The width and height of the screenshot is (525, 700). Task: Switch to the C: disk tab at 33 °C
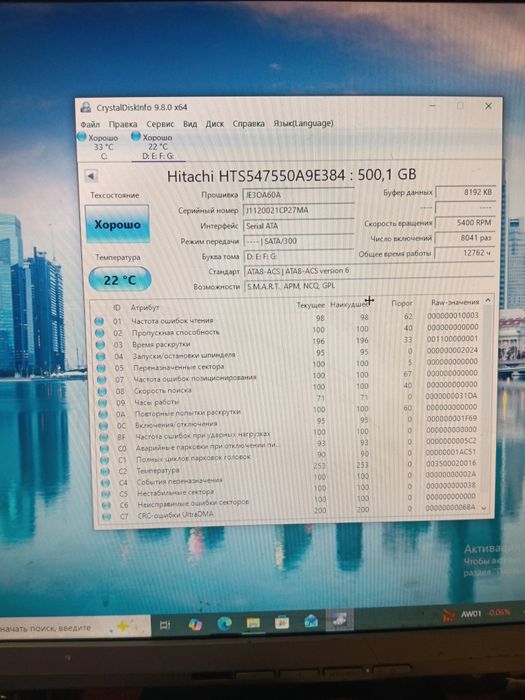99,146
